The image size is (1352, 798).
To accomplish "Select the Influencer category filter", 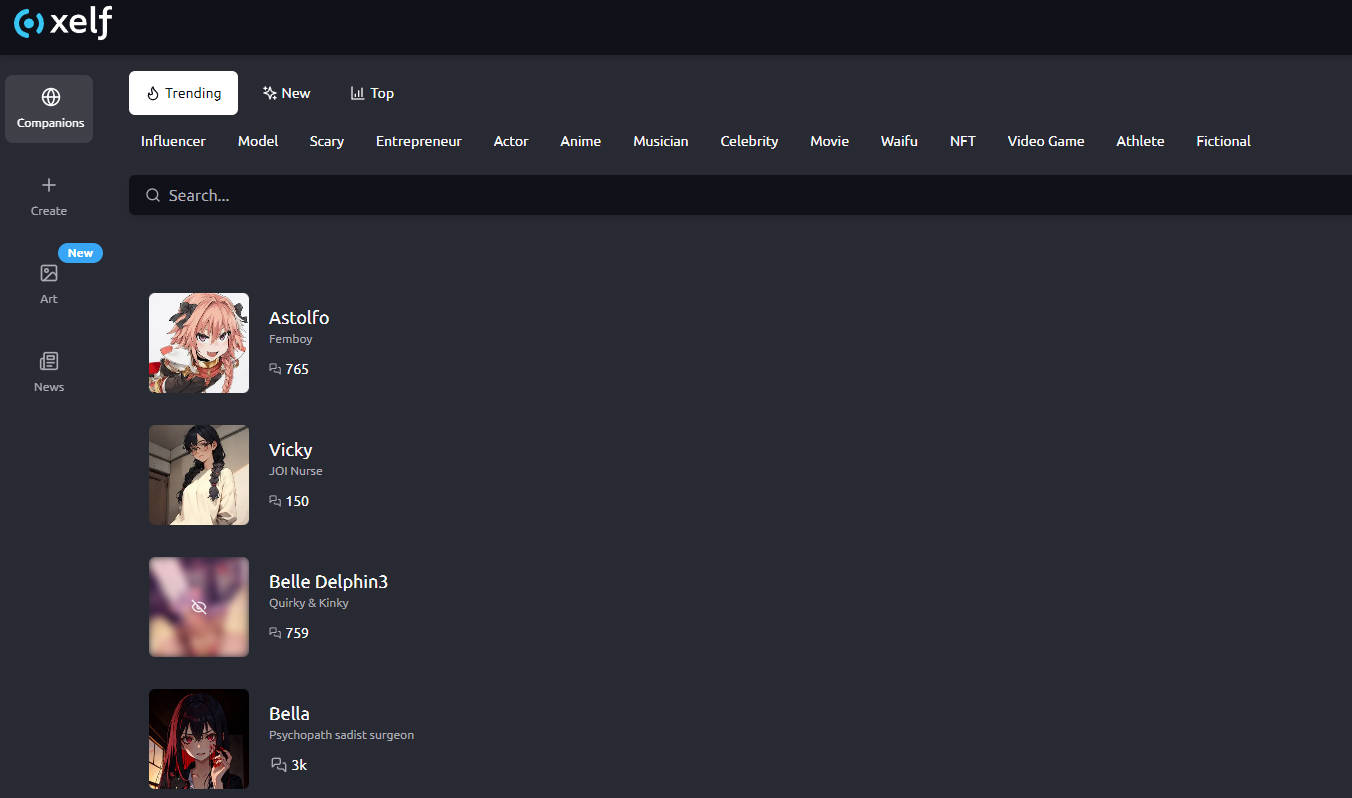I will coord(173,141).
